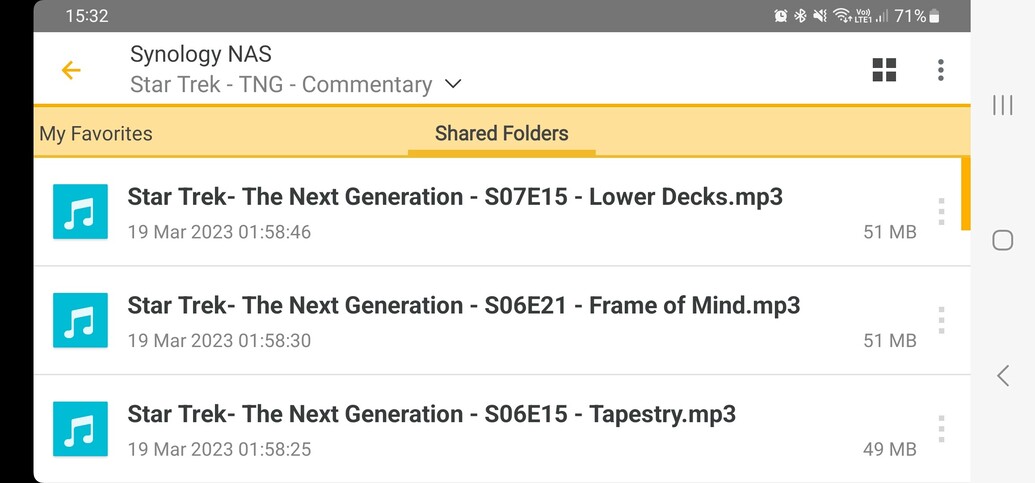This screenshot has width=1035, height=483.
Task: Tap the Synology NAS title
Action: coord(201,54)
